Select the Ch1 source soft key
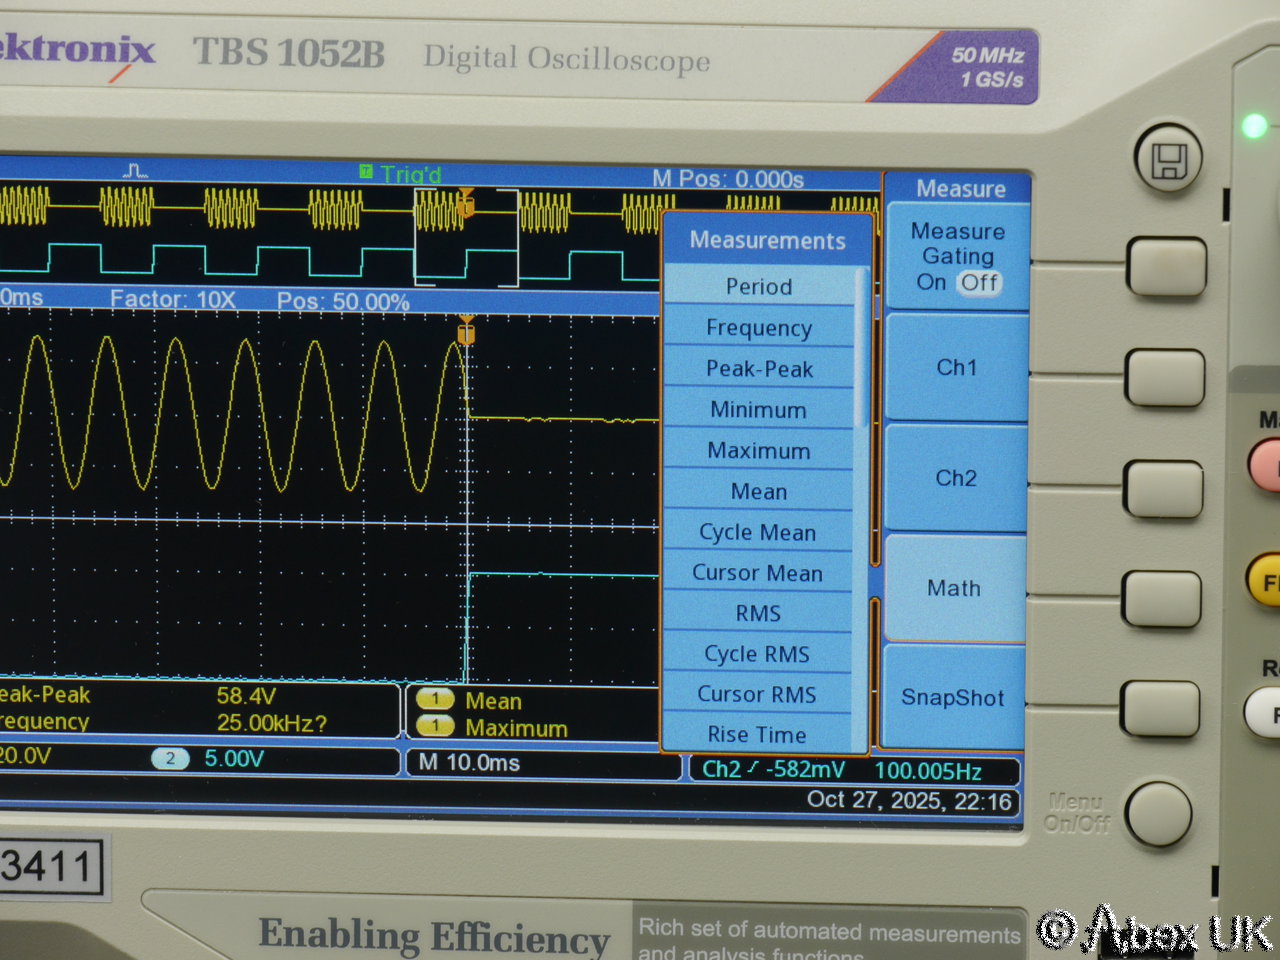The image size is (1280, 960). (x=956, y=367)
